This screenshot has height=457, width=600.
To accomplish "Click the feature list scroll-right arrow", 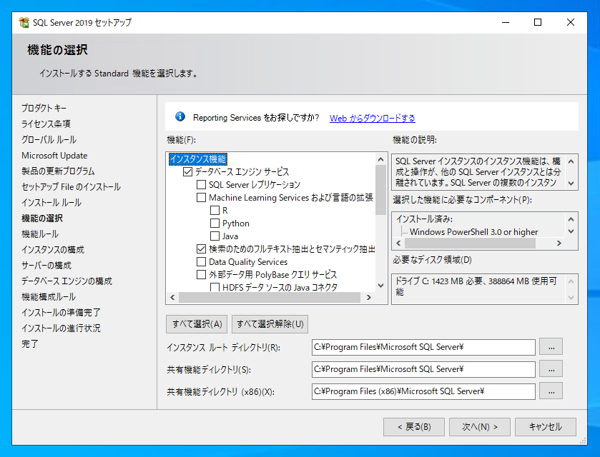I will point(369,297).
